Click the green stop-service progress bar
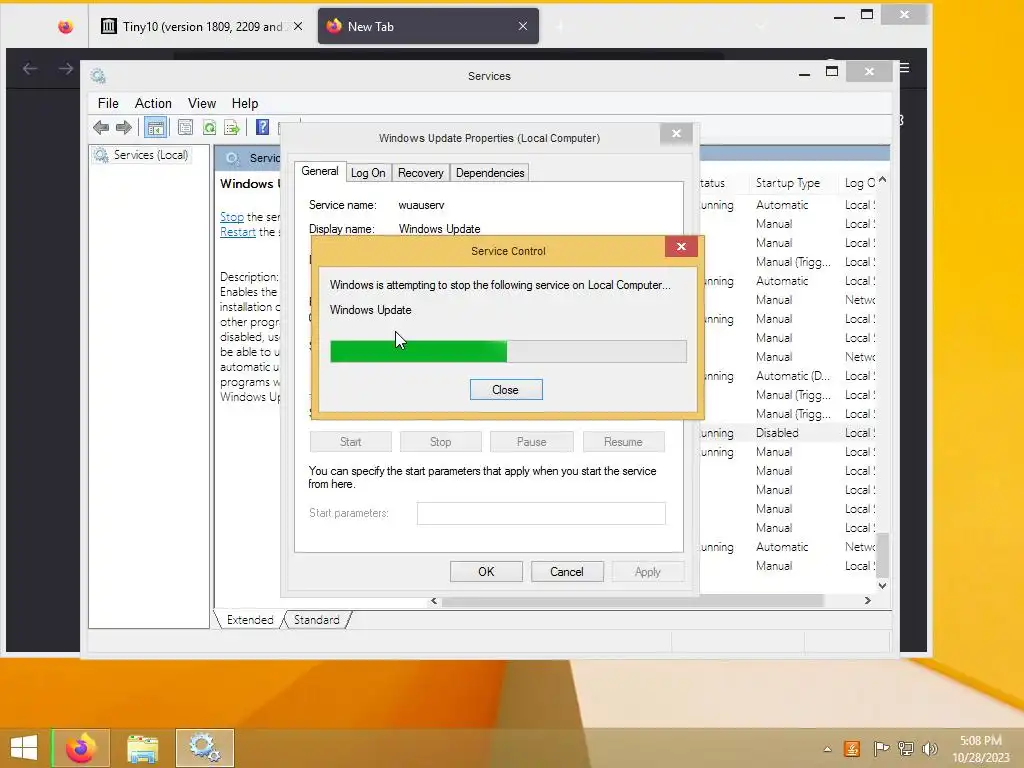The width and height of the screenshot is (1024, 768). point(508,351)
